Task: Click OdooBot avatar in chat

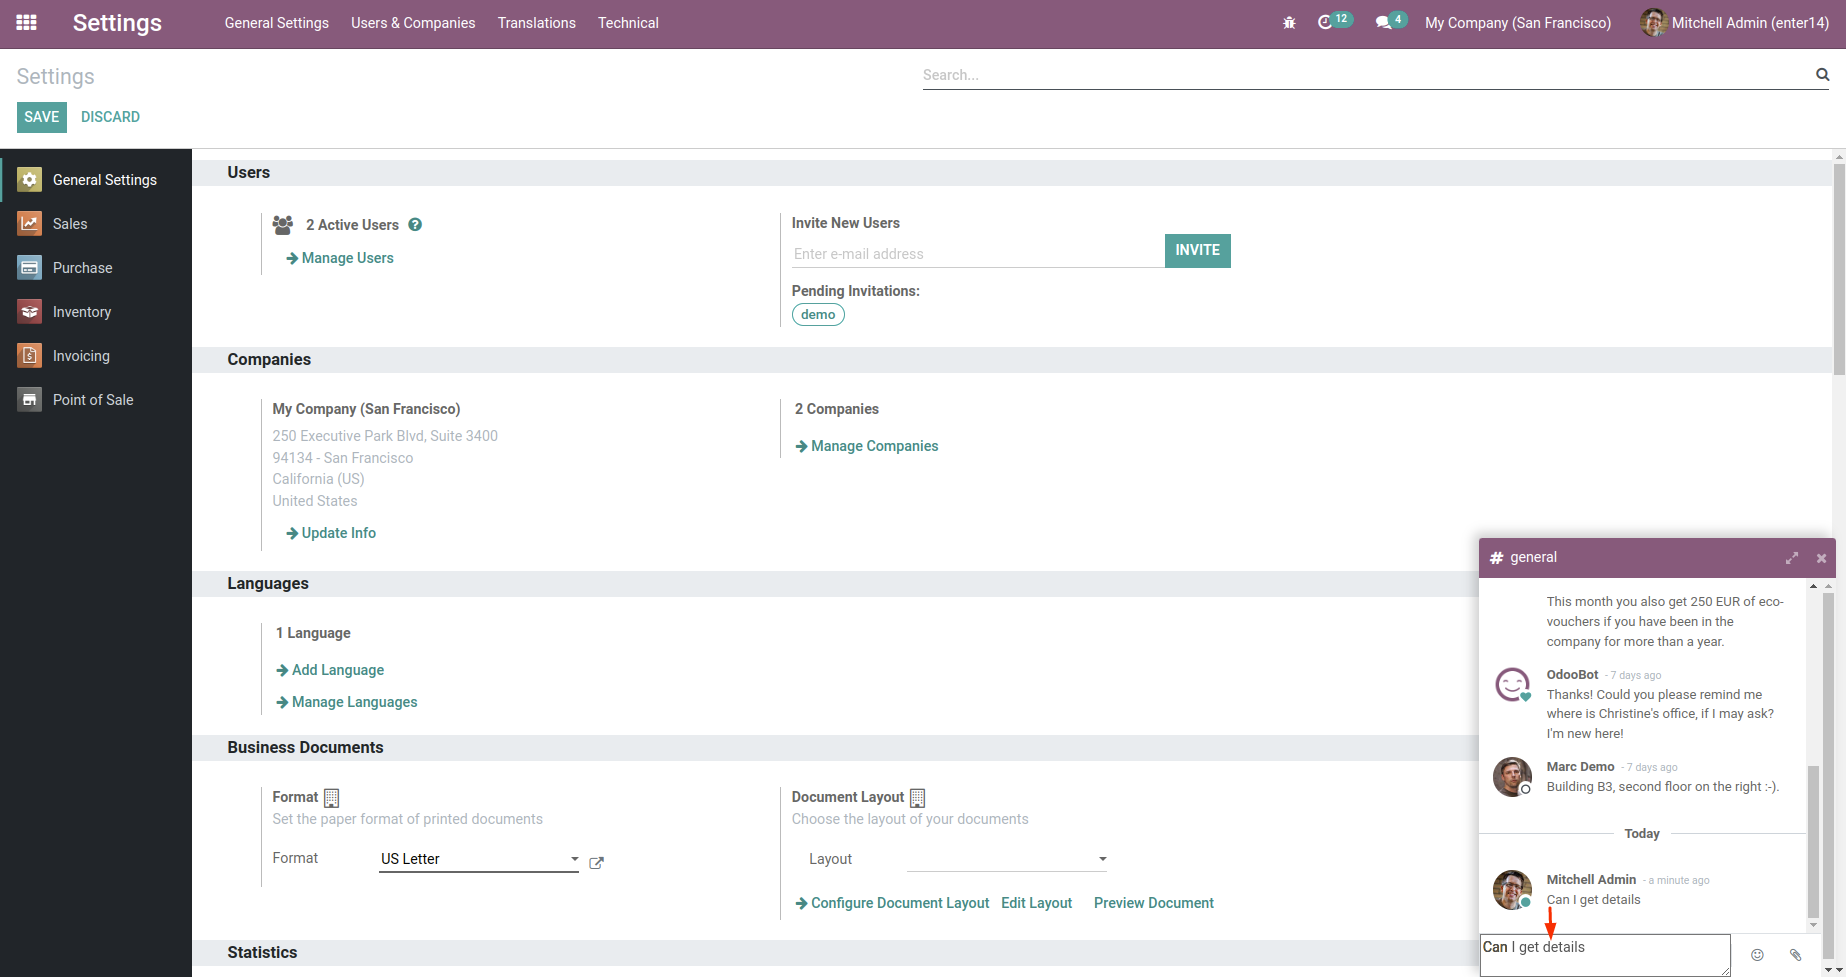Action: [1512, 685]
